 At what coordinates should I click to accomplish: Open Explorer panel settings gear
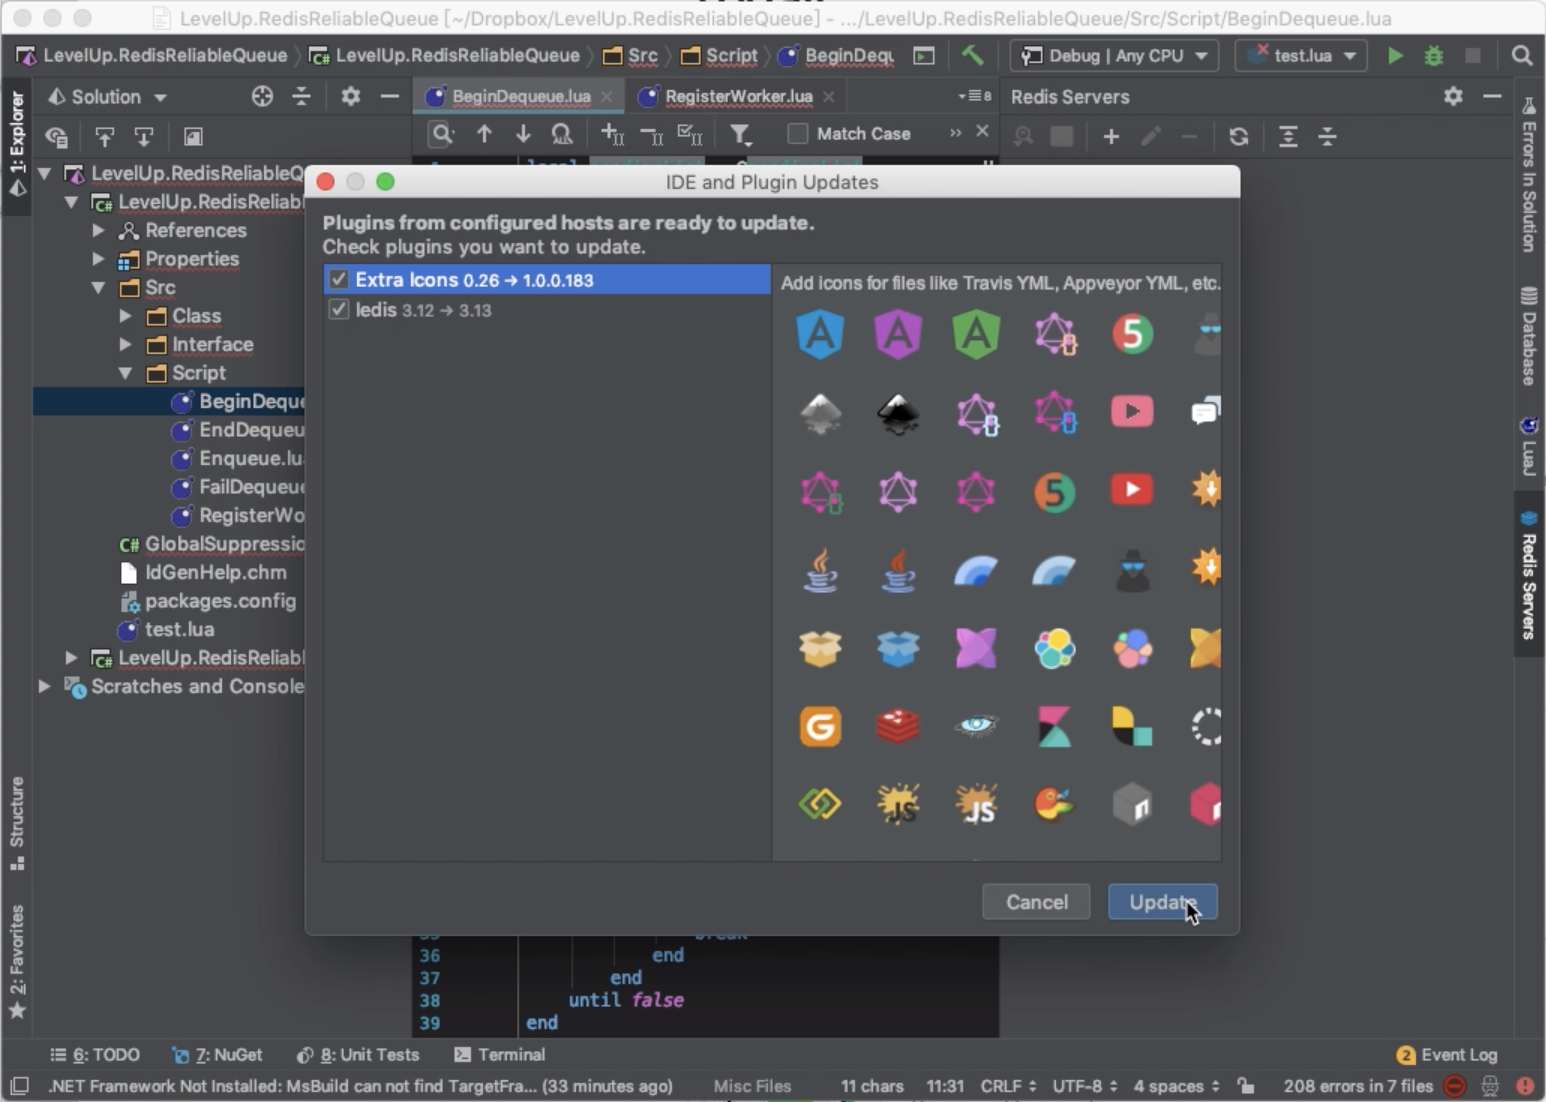pos(350,96)
